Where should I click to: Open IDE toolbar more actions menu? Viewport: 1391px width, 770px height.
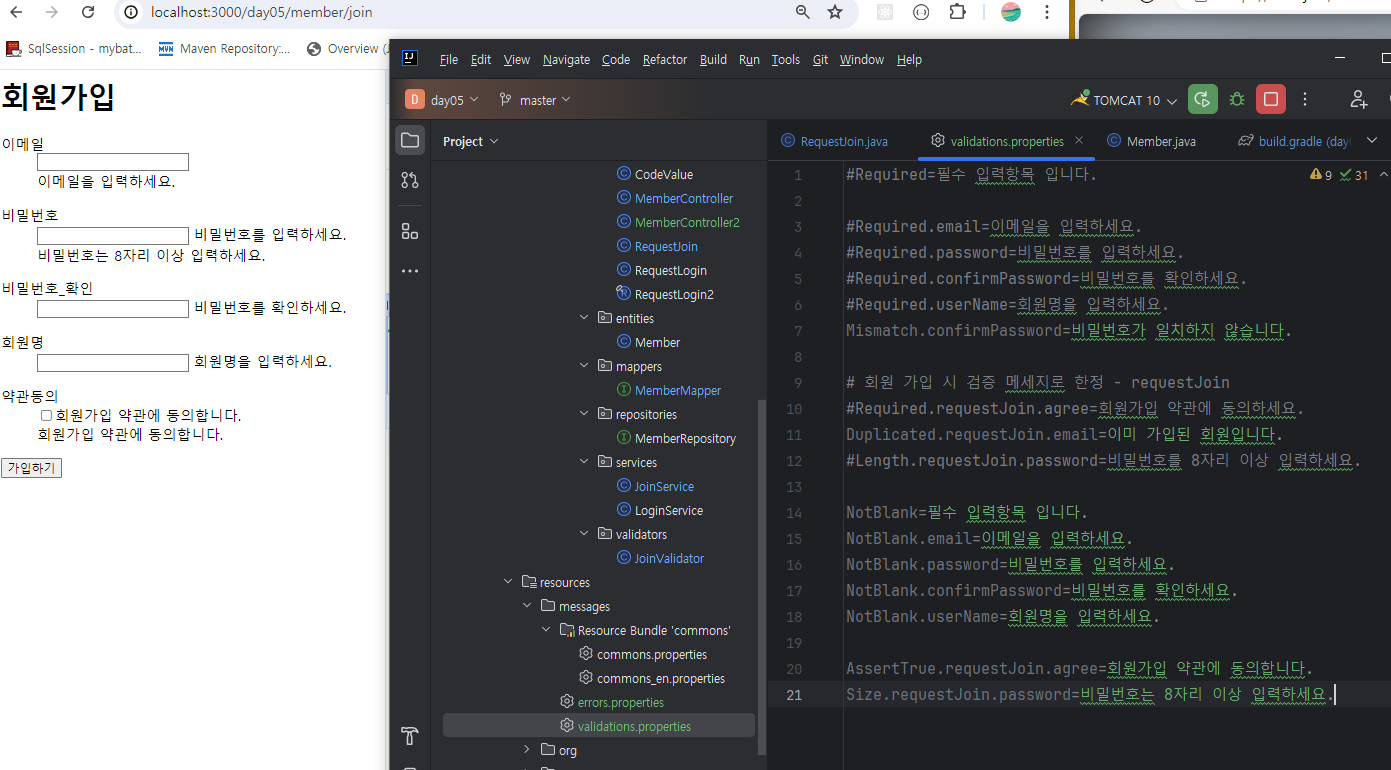pyautogui.click(x=1305, y=100)
